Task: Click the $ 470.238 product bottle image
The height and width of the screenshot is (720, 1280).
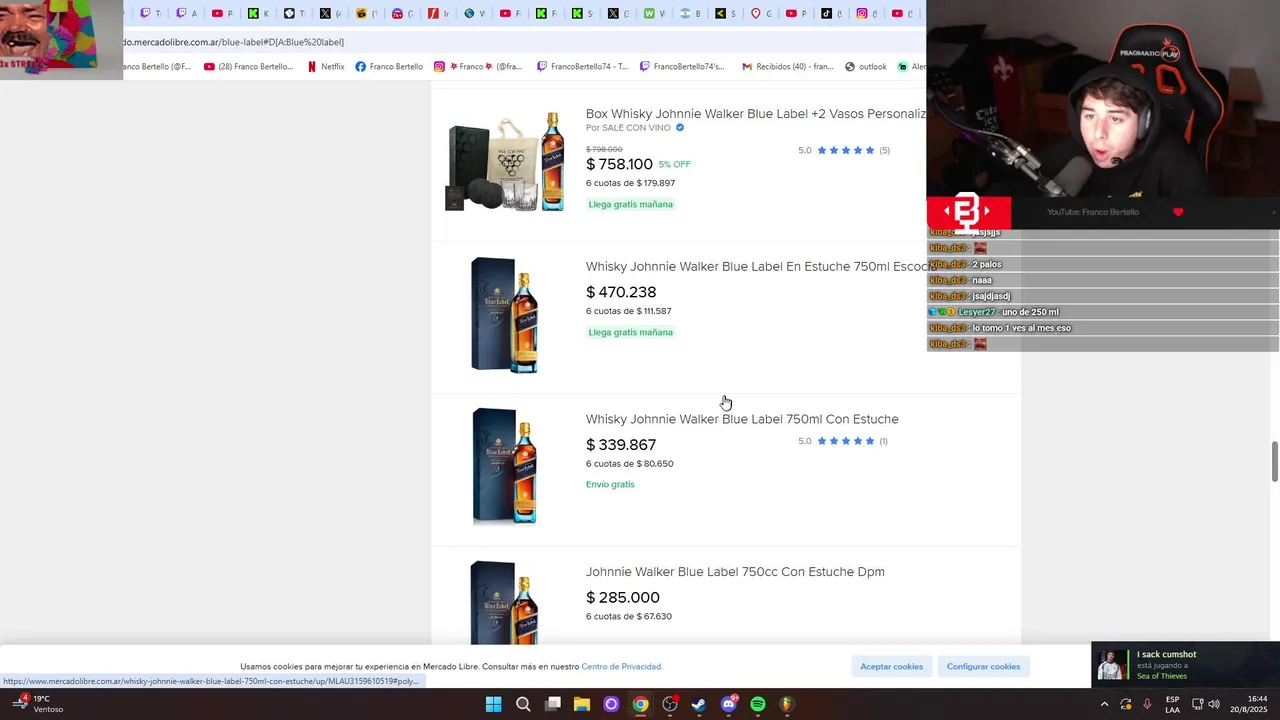Action: [505, 315]
